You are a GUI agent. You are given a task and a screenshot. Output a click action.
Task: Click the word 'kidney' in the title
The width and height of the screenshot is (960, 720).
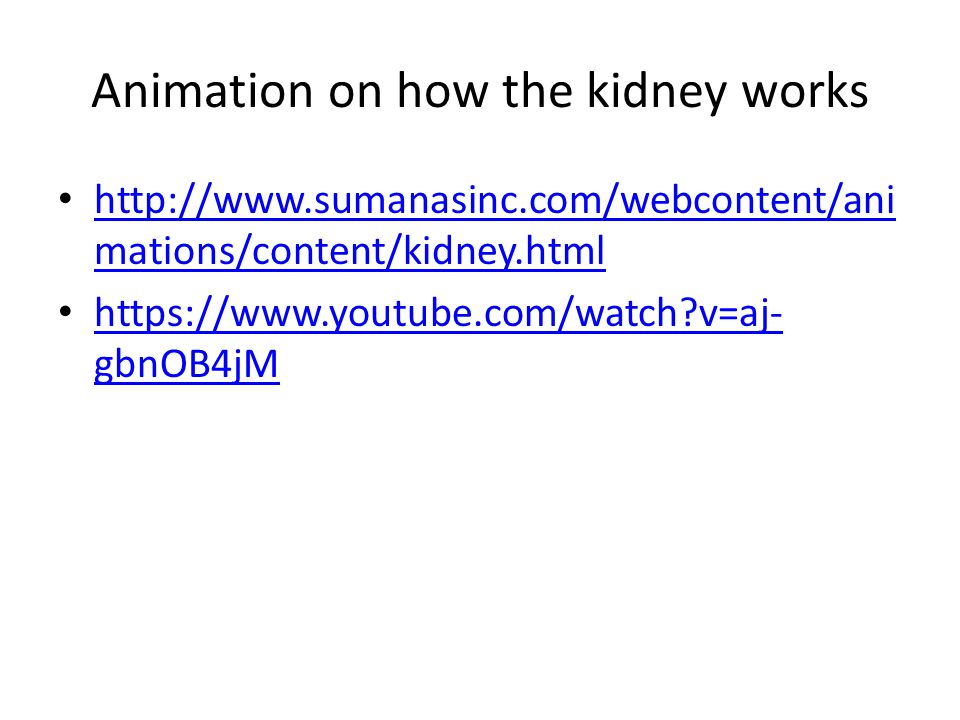coord(657,92)
